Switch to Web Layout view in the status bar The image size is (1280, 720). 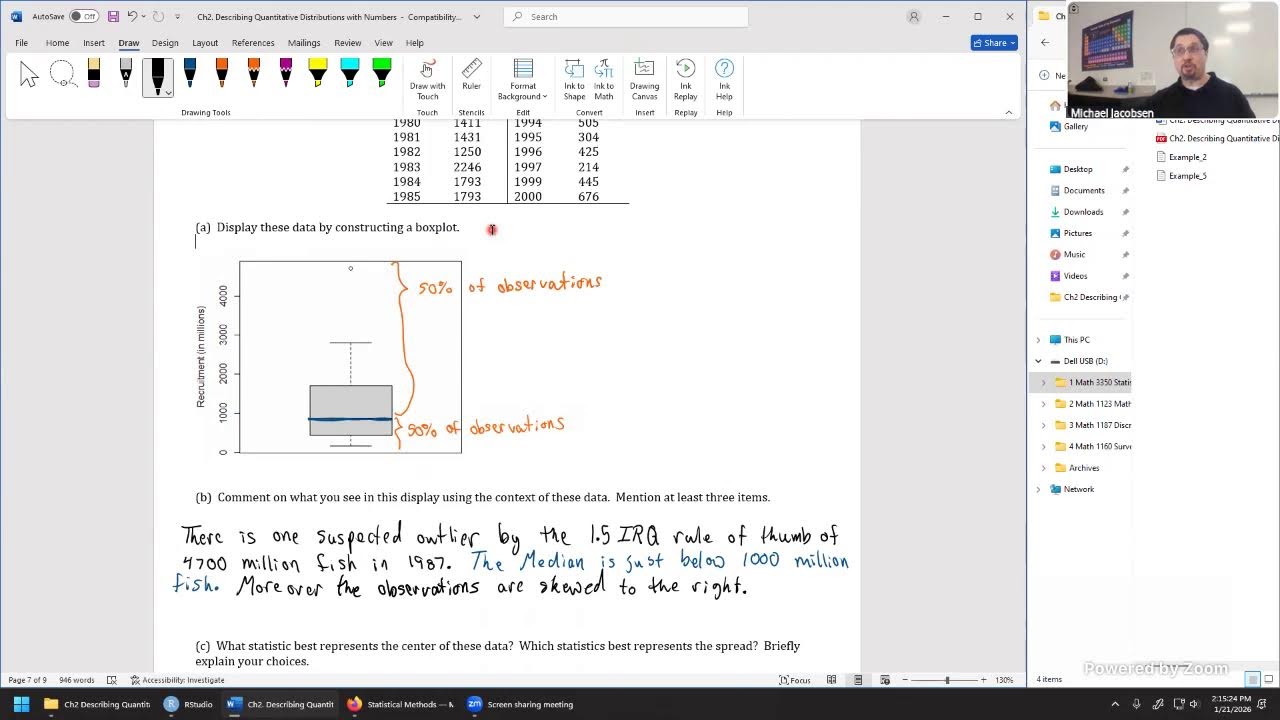point(884,680)
